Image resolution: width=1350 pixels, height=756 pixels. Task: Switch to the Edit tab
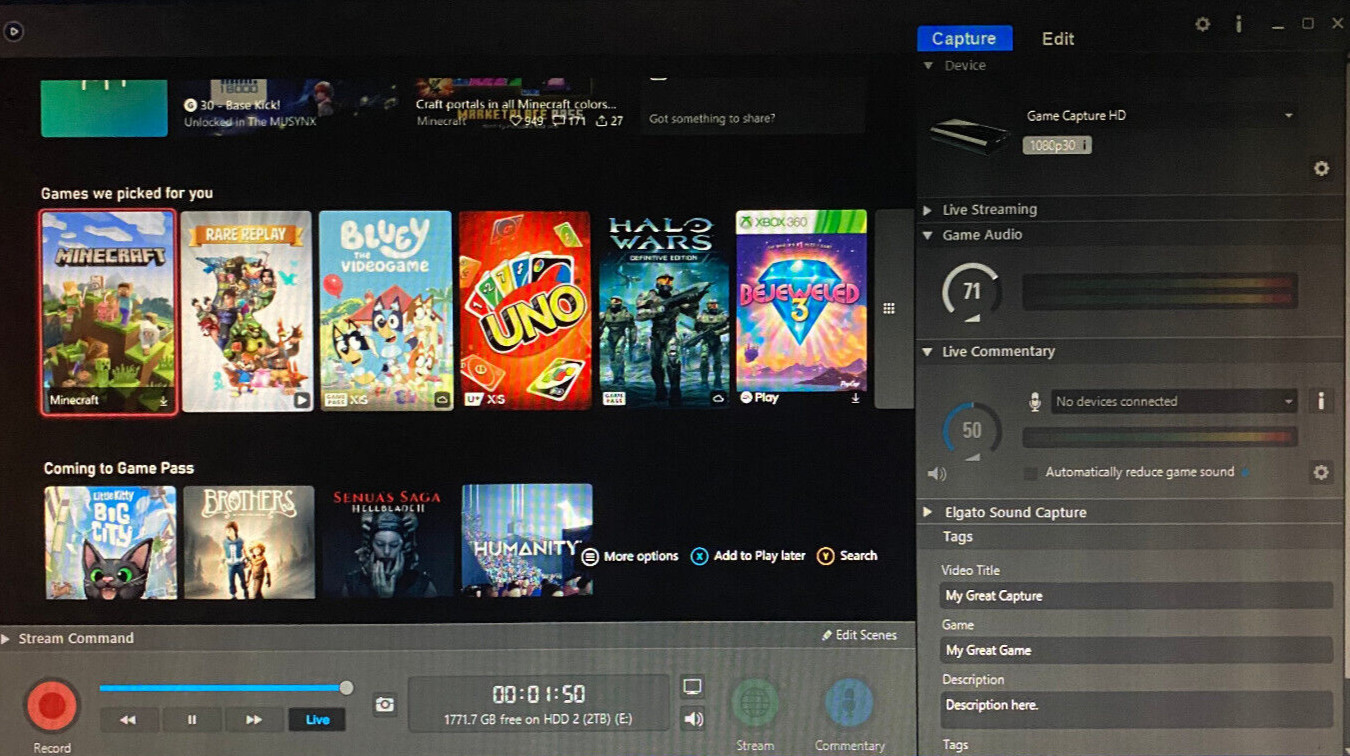tap(1058, 38)
